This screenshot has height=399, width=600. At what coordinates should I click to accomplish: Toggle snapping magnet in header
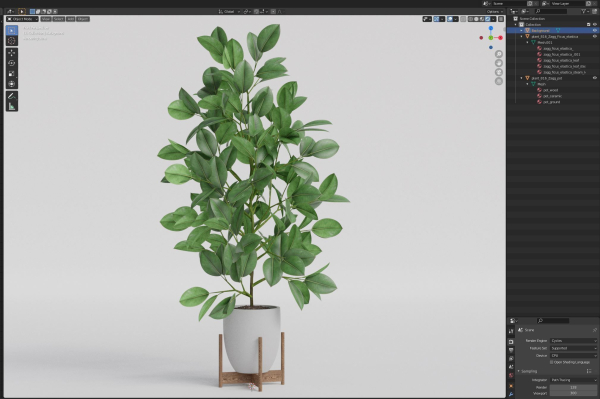point(256,11)
